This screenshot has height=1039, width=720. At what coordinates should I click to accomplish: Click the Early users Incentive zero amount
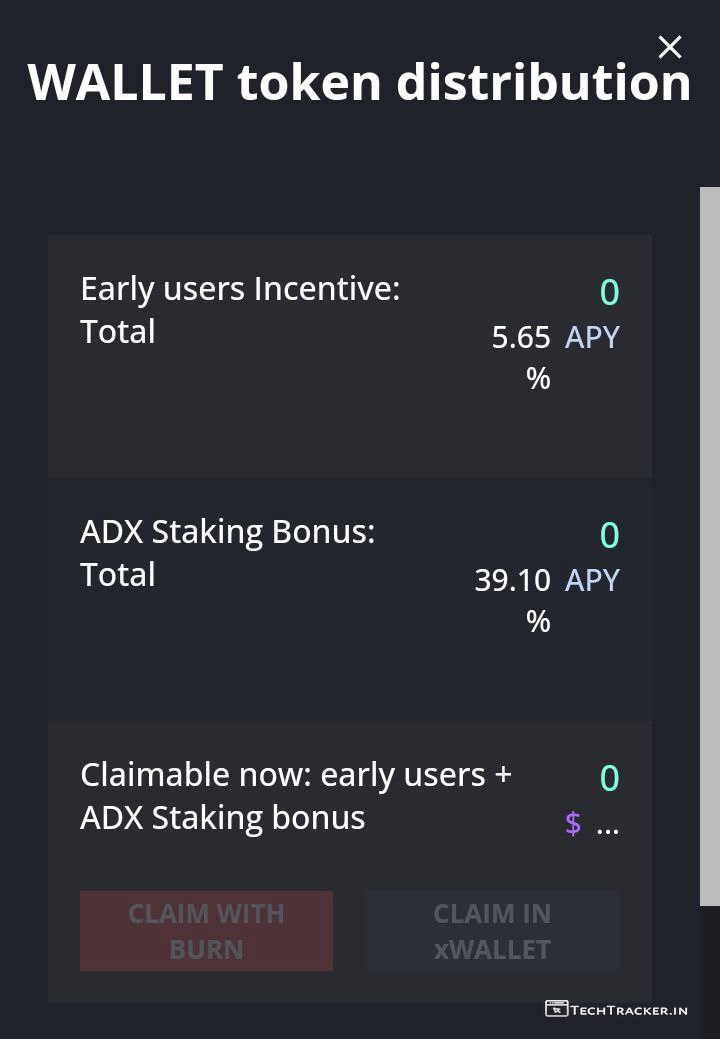click(x=609, y=292)
